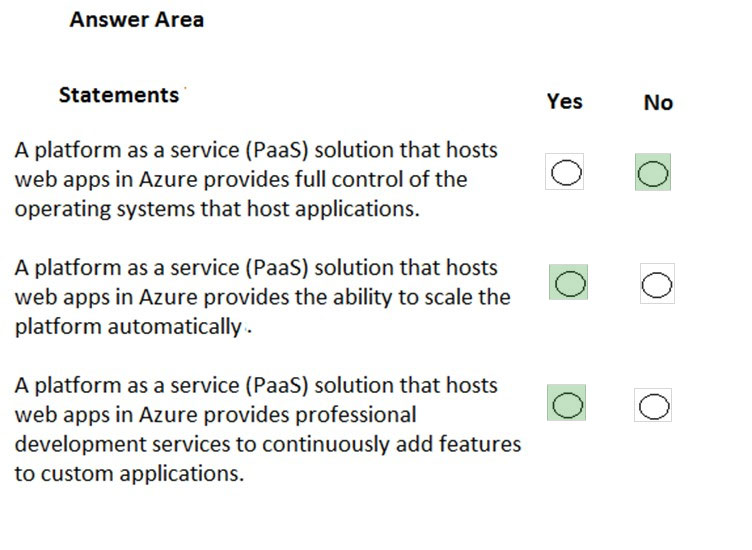This screenshot has width=752, height=550.
Task: Click the first statement's opening line about PaaS
Action: pos(256,151)
